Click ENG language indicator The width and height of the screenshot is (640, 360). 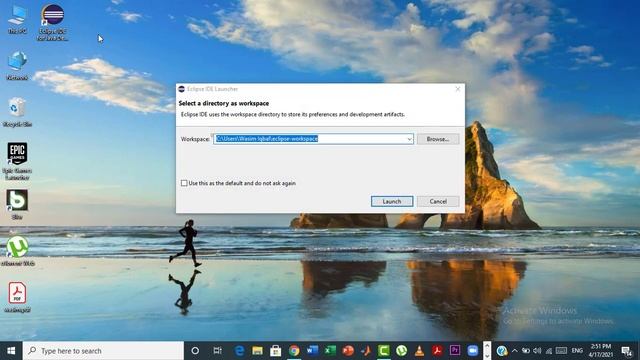(577, 351)
